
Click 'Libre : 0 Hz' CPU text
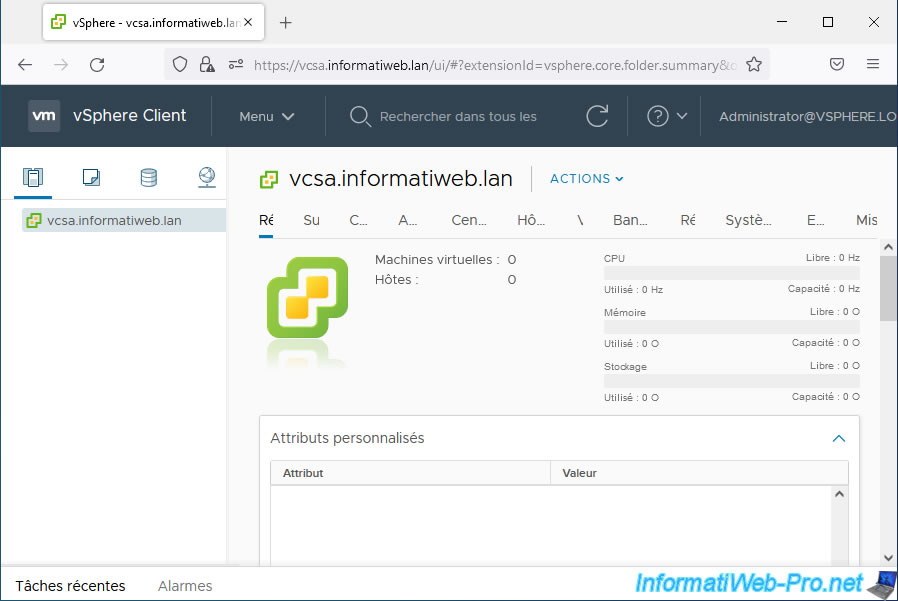tap(833, 258)
